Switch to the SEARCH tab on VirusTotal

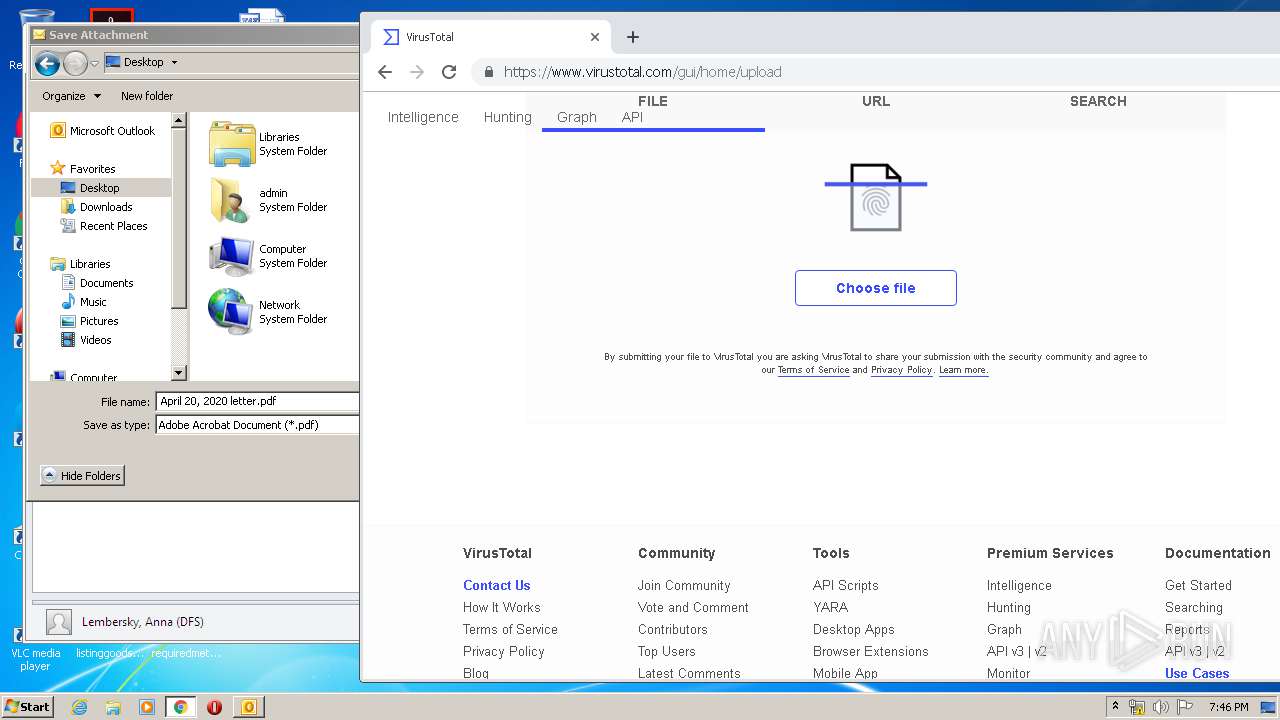point(1098,101)
